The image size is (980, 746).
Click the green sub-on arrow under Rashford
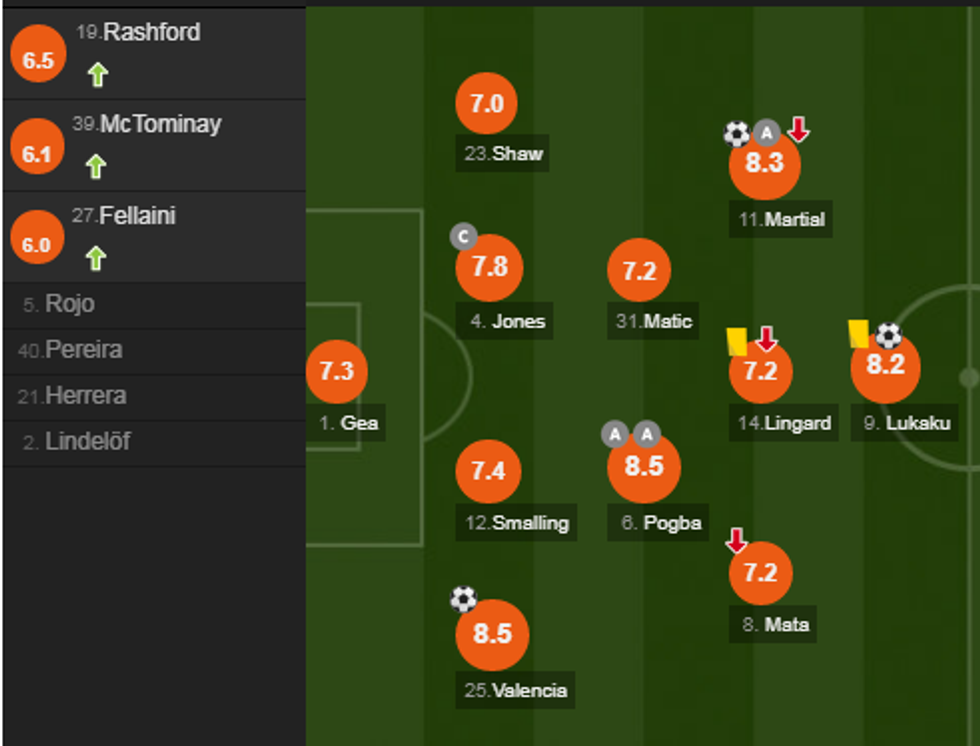[x=97, y=74]
